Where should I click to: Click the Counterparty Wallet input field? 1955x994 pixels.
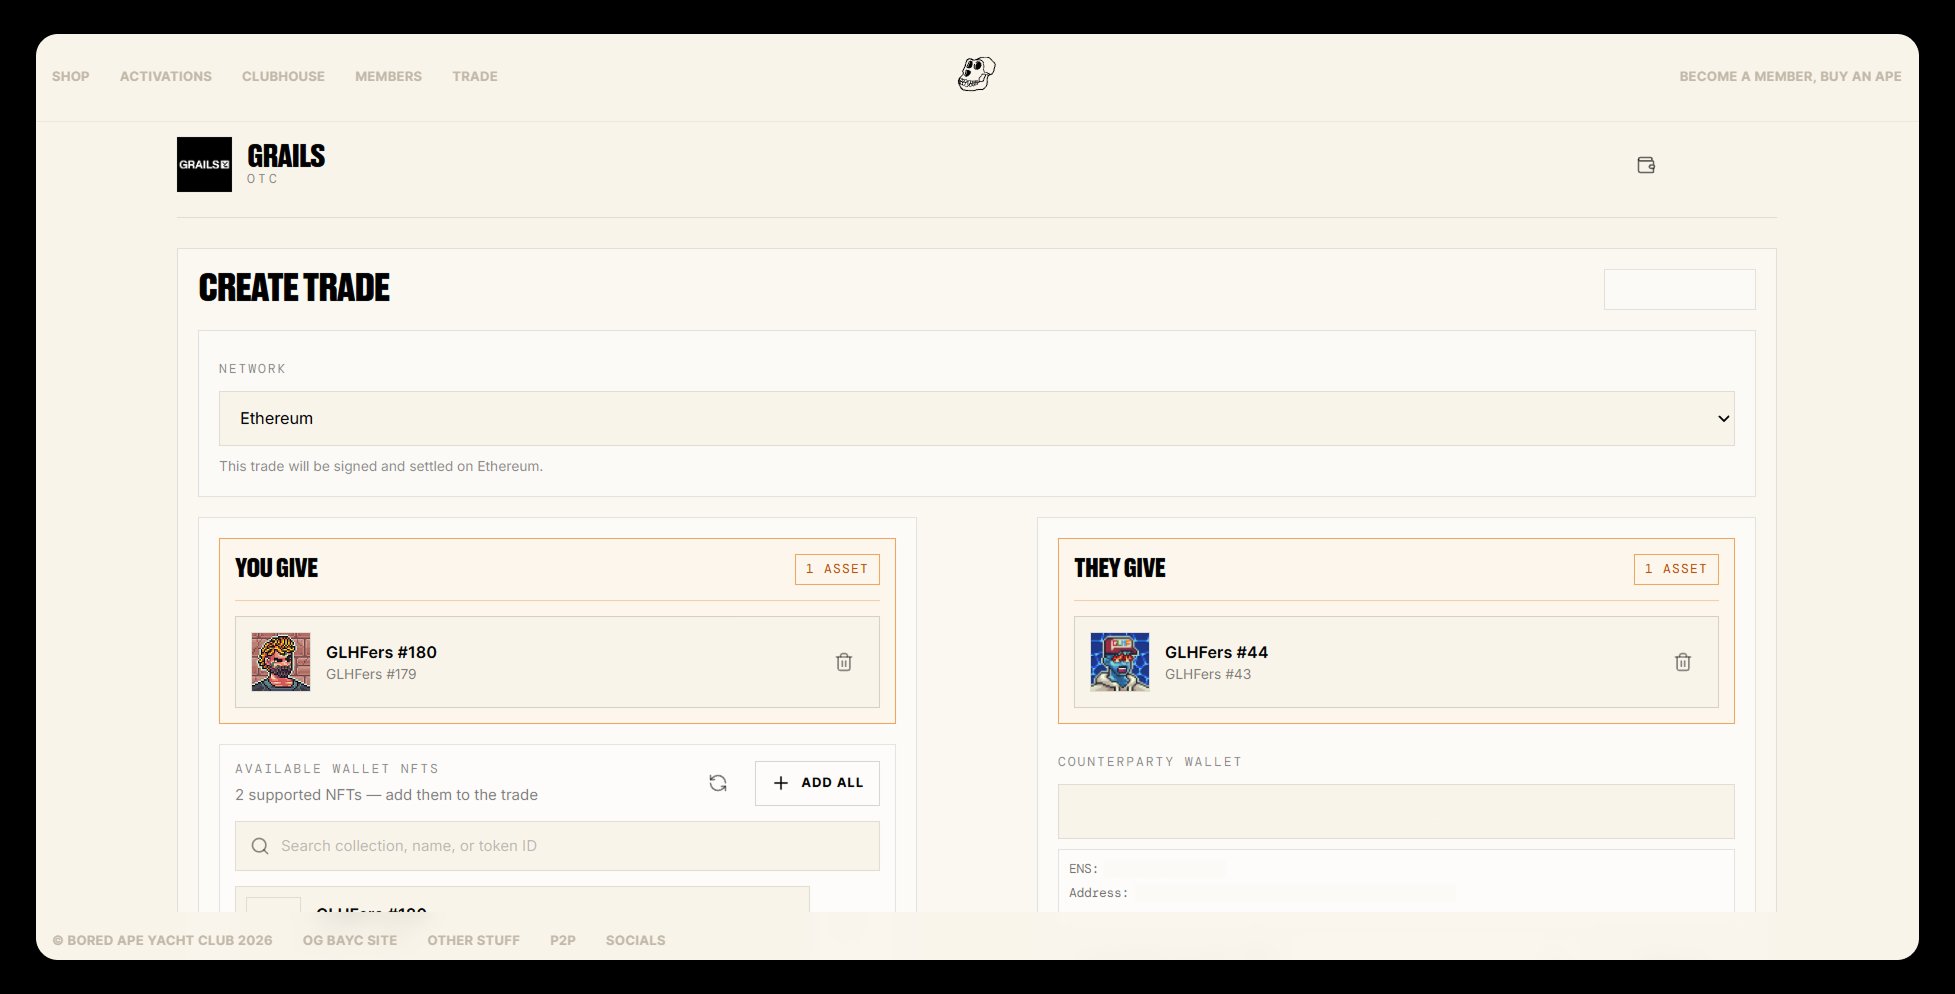tap(1396, 811)
